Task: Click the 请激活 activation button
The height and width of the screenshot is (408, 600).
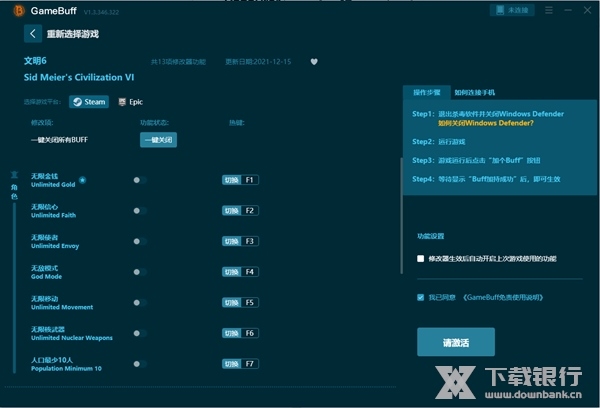Action: (x=455, y=342)
